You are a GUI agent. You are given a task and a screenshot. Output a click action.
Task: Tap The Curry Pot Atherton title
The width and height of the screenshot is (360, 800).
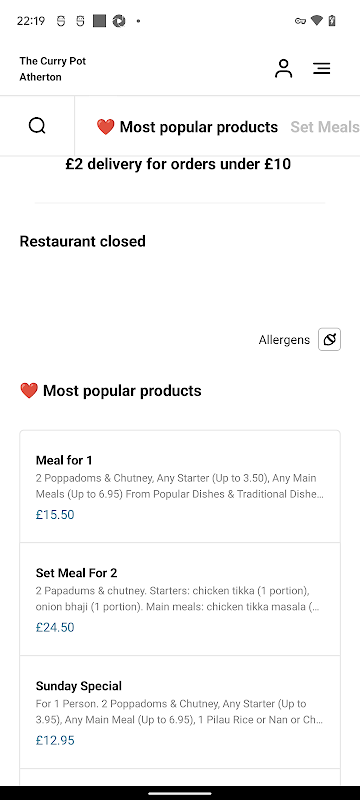[x=53, y=69]
